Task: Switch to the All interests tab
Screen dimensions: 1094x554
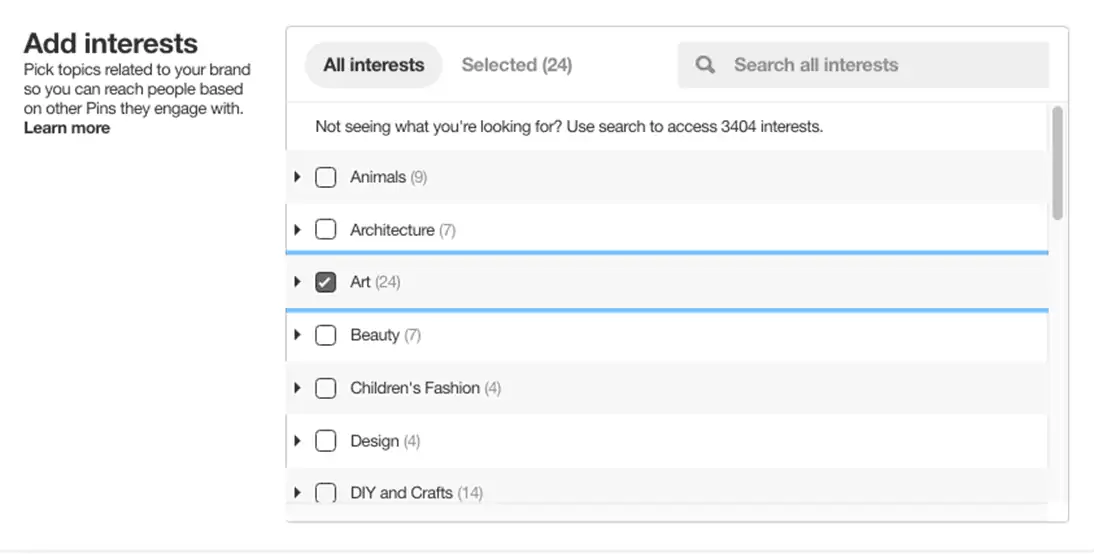Action: [373, 65]
